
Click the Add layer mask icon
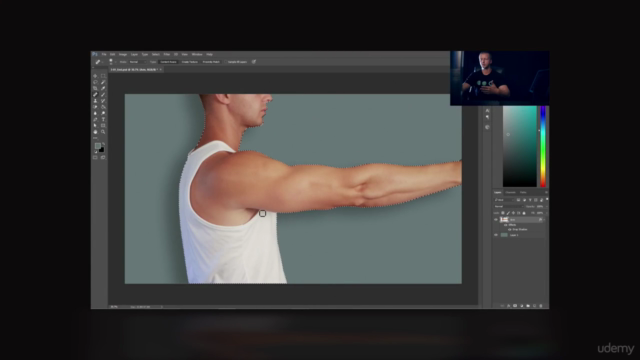coord(515,306)
